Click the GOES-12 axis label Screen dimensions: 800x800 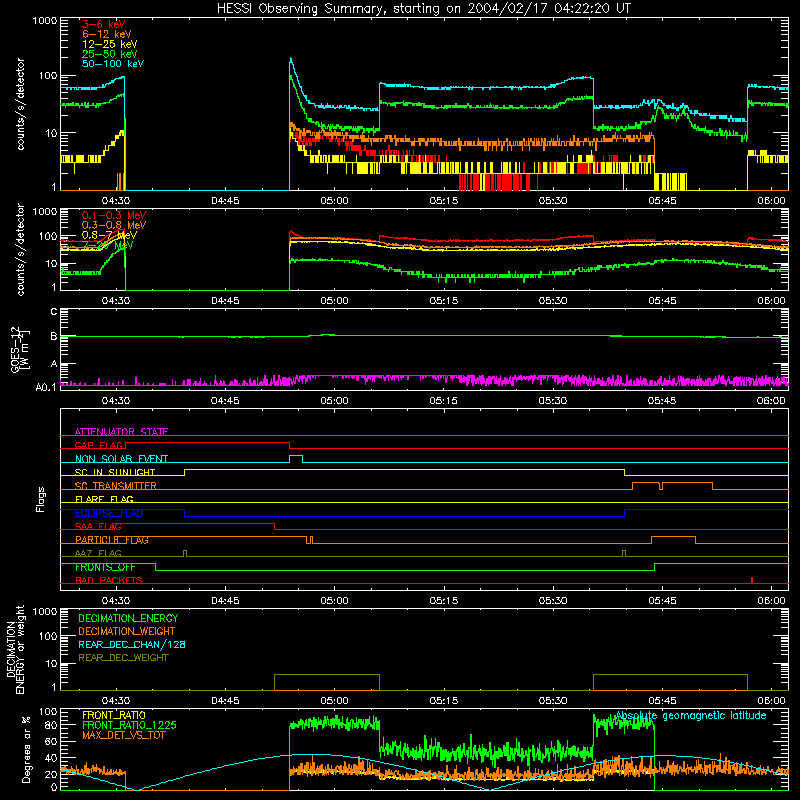point(19,350)
